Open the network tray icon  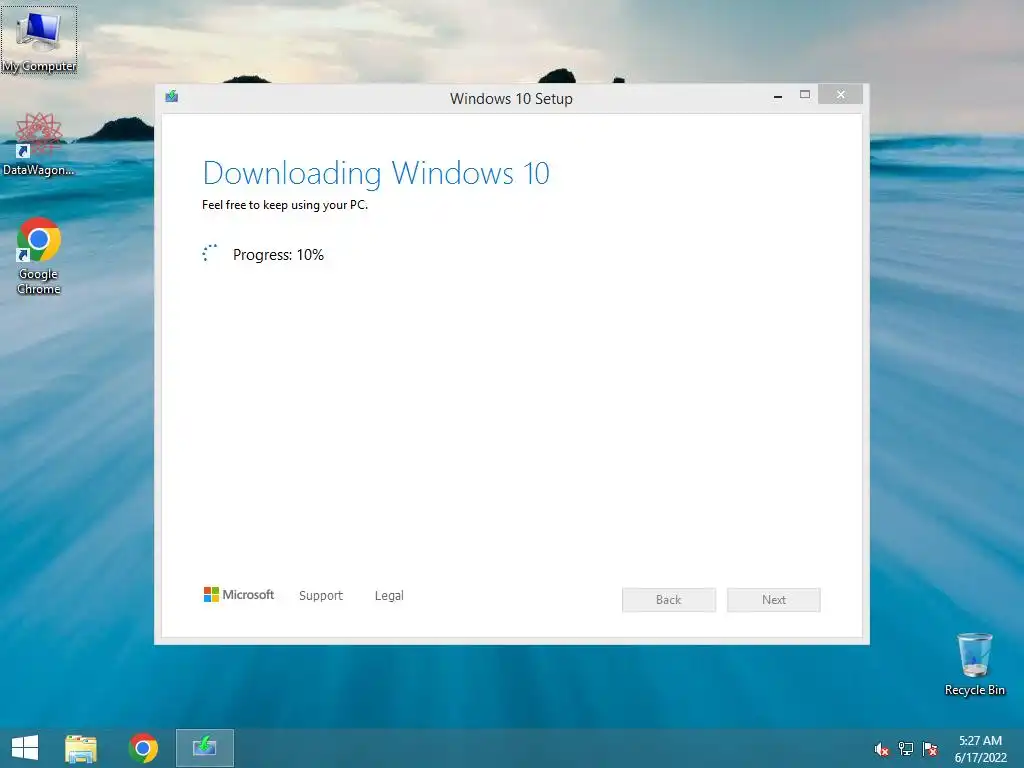pyautogui.click(x=906, y=749)
